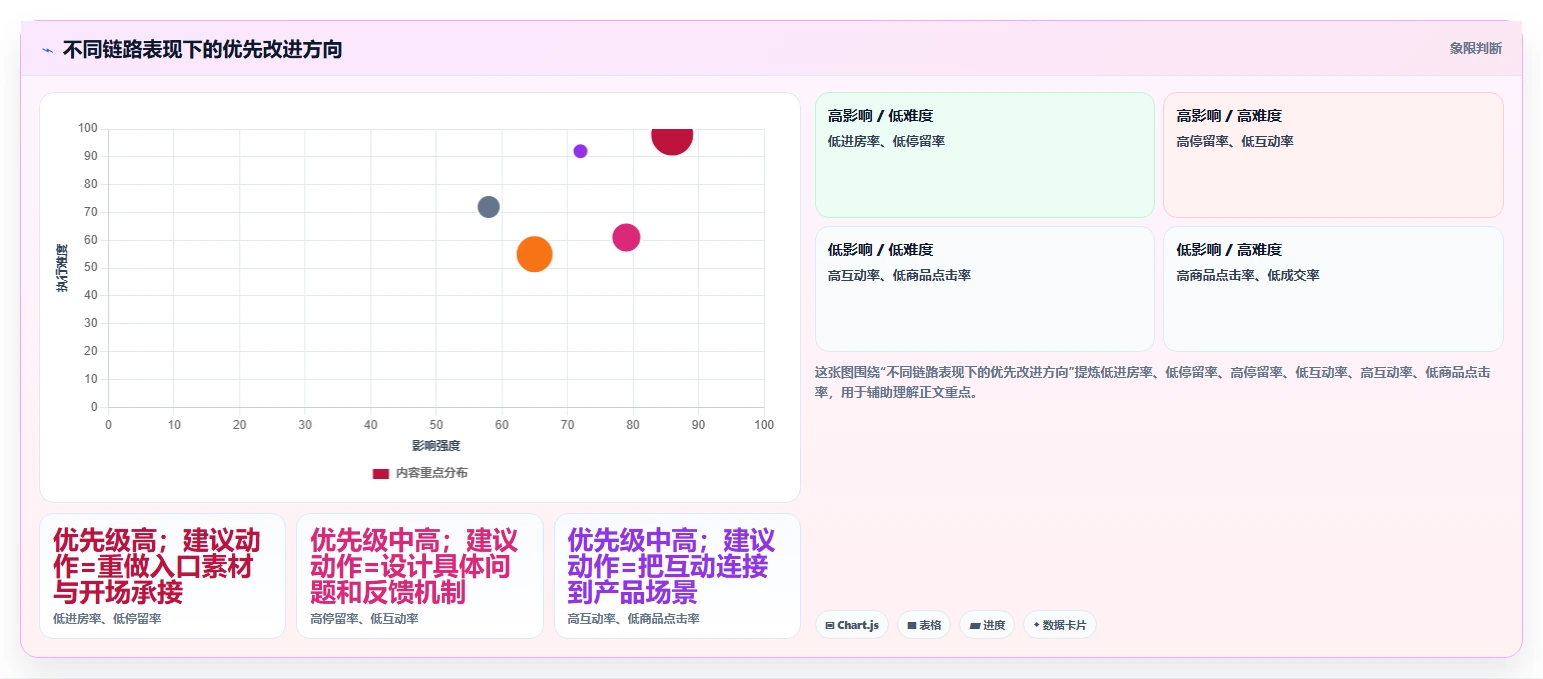This screenshot has width=1543, height=679.
Task: Click the 数据卡片 tag chip
Action: (x=1060, y=625)
